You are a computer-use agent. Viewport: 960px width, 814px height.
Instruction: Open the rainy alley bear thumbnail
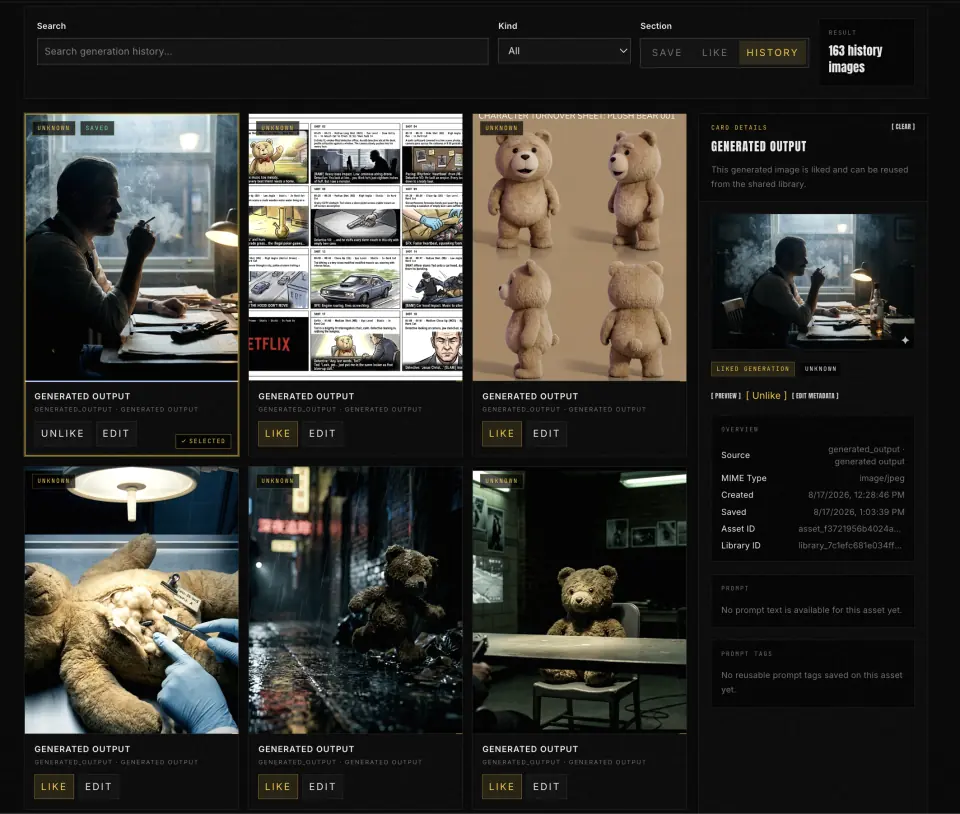pyautogui.click(x=356, y=600)
